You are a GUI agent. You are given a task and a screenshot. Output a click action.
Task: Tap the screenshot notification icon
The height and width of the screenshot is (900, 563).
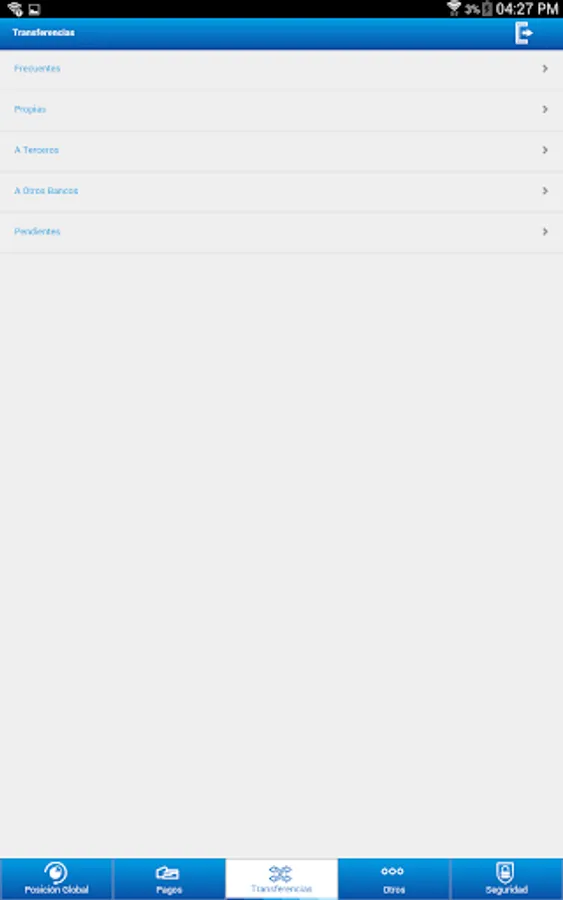34,9
